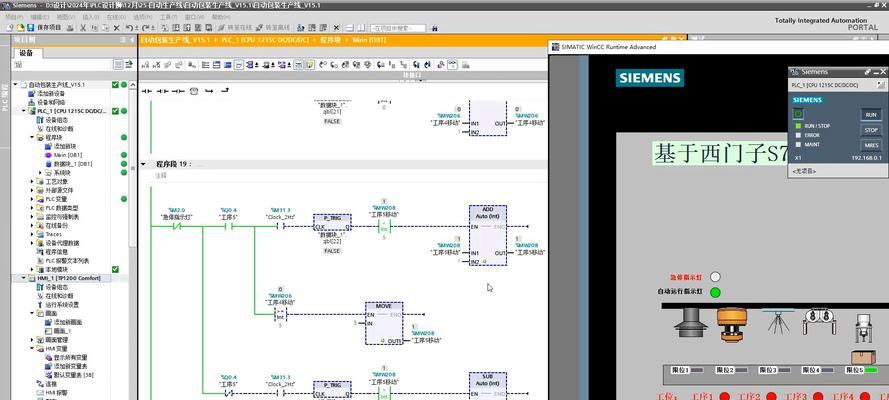This screenshot has height=400, width=889.
Task: Collapse the project tree panel arrow
Action: [x=132, y=40]
